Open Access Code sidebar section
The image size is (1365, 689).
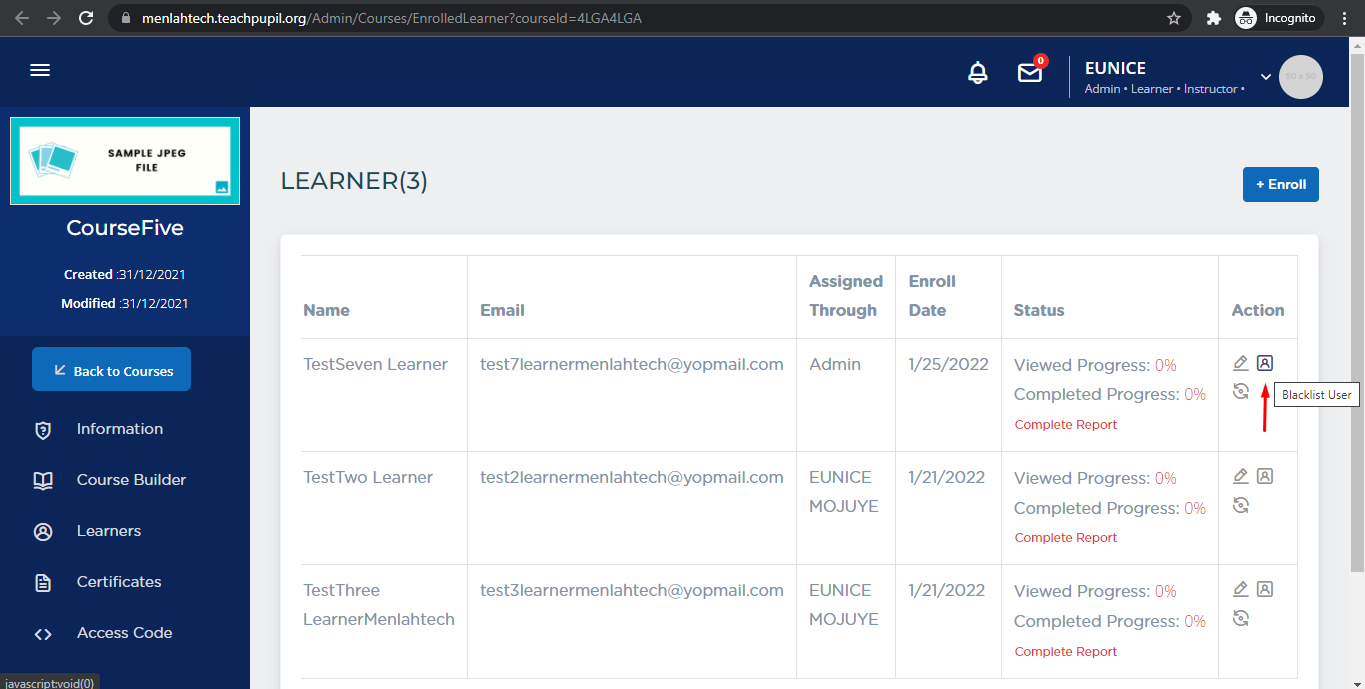(x=124, y=633)
